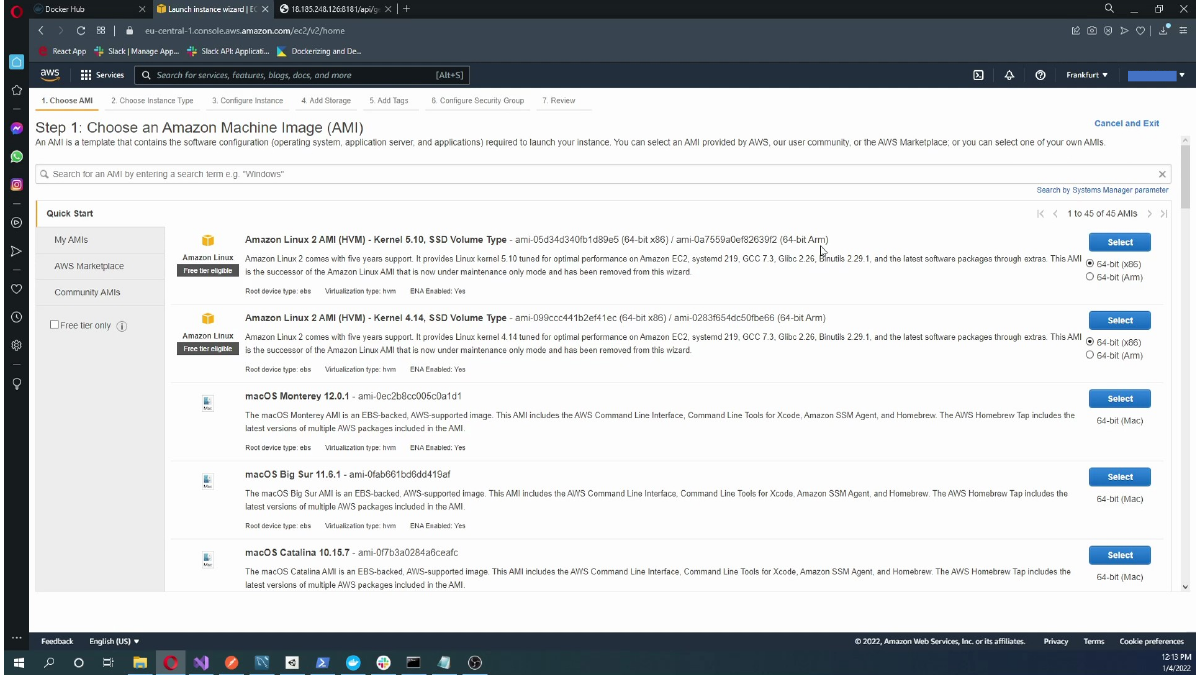Click the Feedback link in footer
1201x675 pixels.
[x=57, y=641]
